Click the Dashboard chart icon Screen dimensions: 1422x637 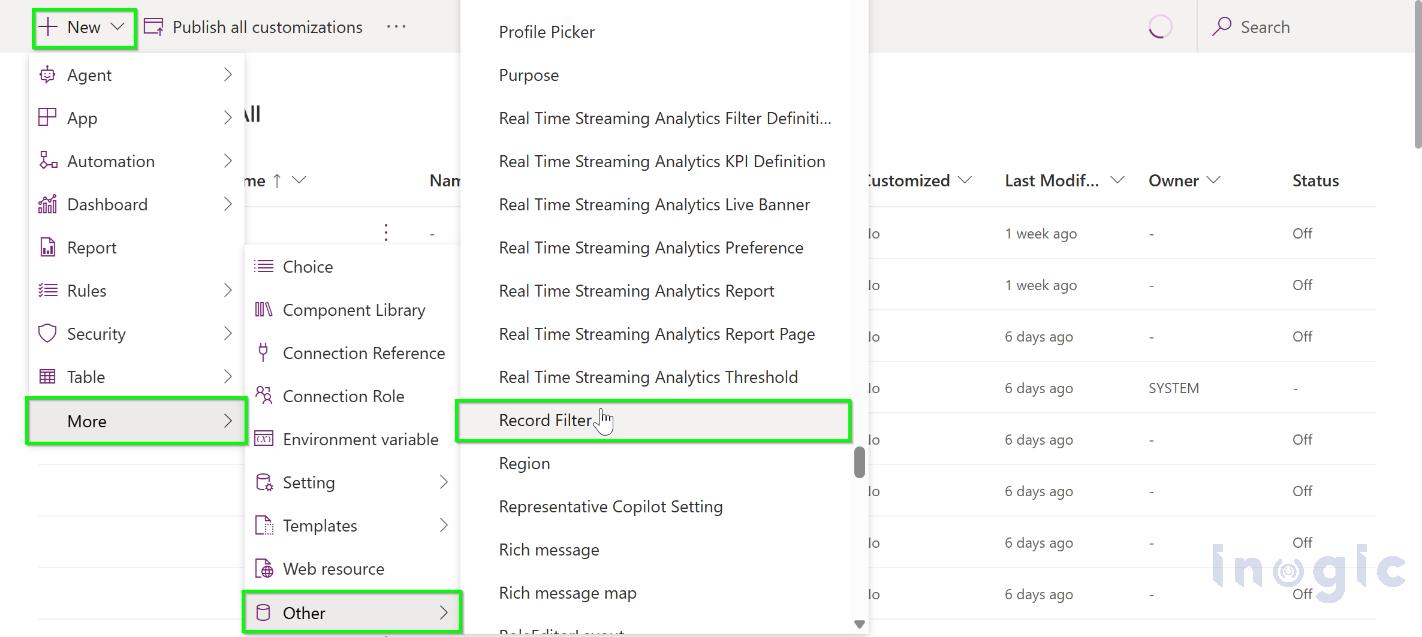click(x=47, y=204)
